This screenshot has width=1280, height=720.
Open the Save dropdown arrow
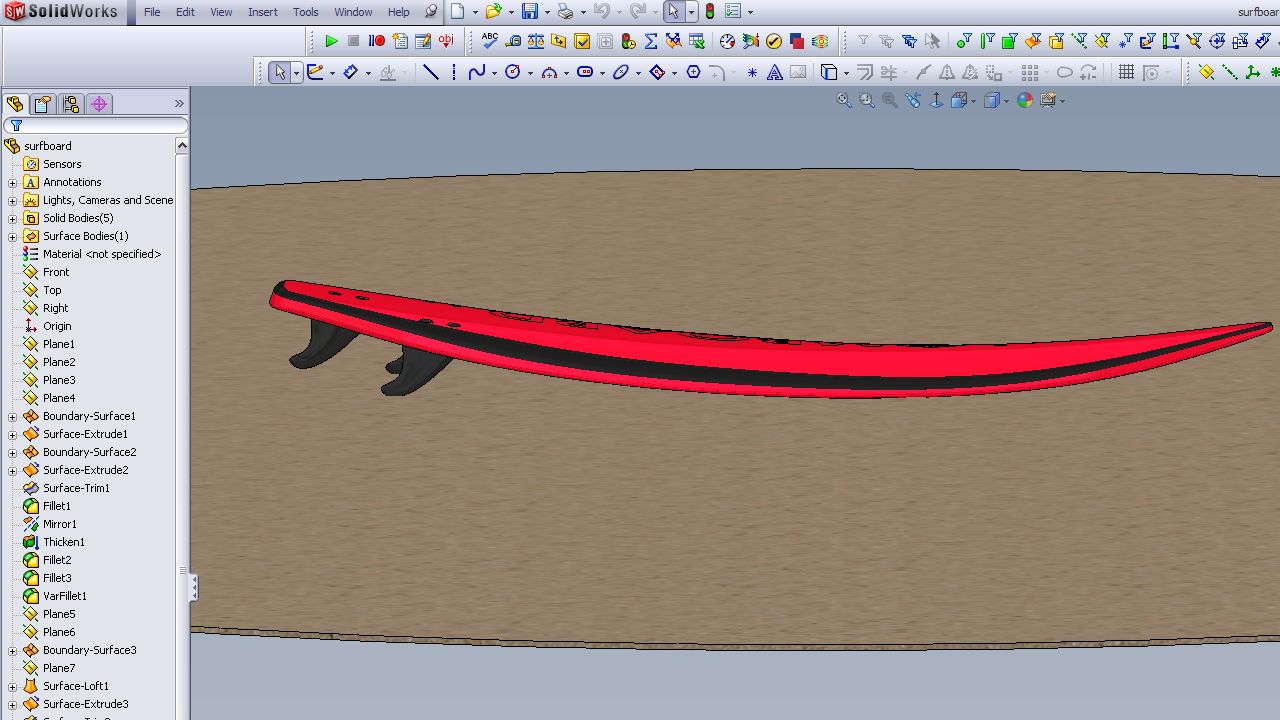(x=547, y=12)
